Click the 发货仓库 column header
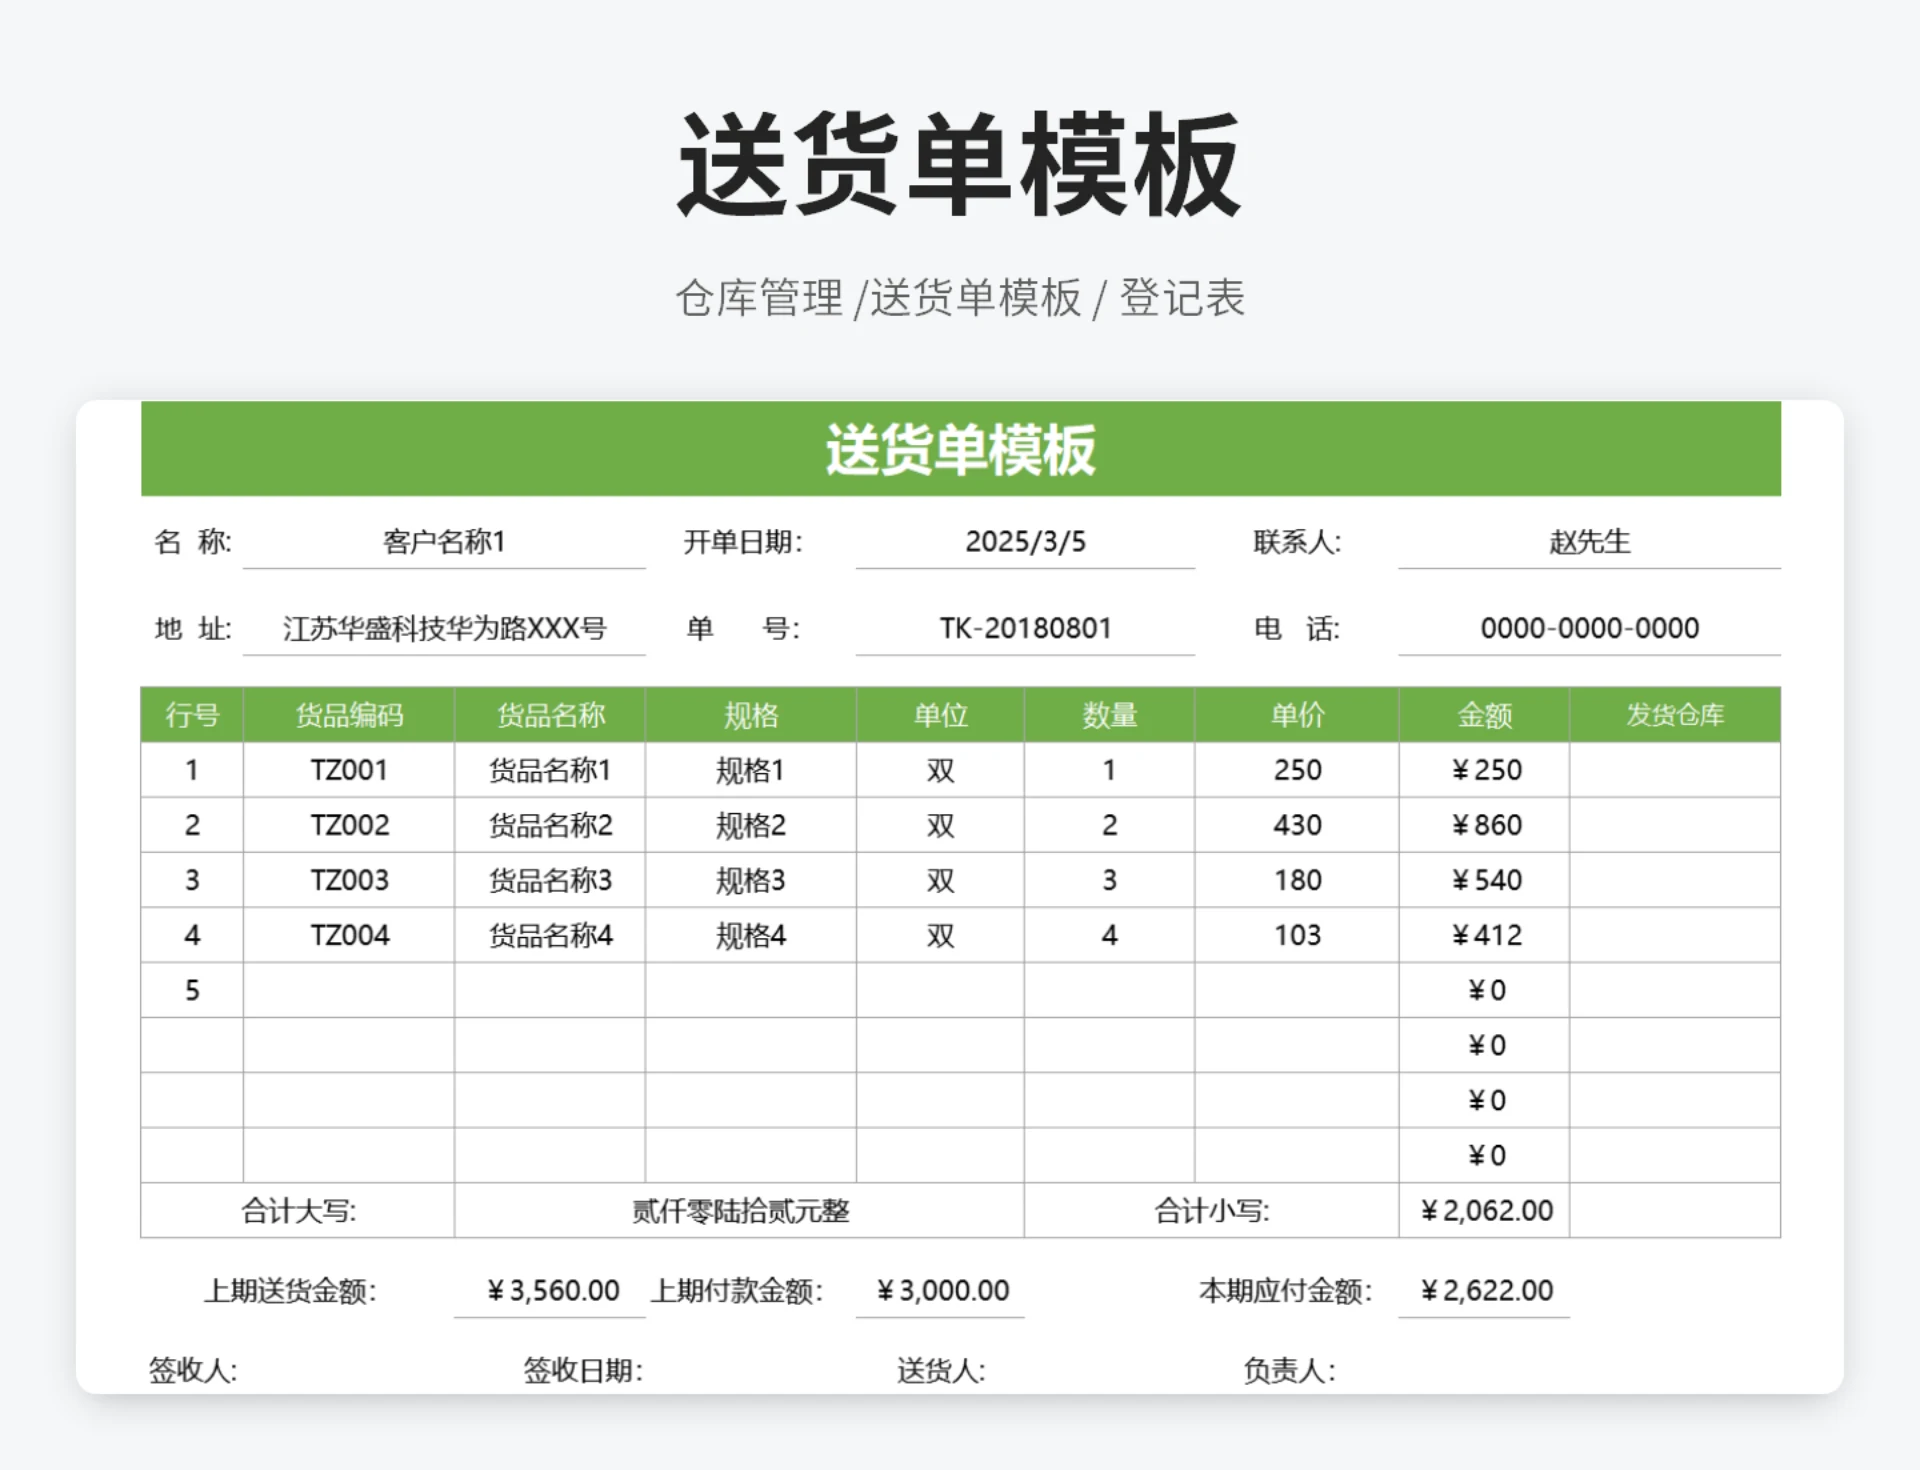This screenshot has width=1920, height=1470. [x=1673, y=714]
